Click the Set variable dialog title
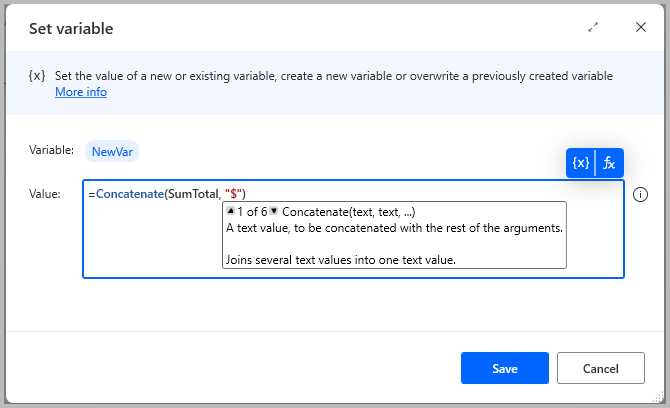Image resolution: width=670 pixels, height=408 pixels. [x=71, y=28]
